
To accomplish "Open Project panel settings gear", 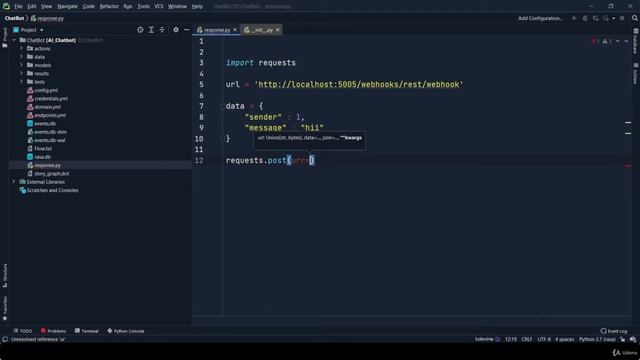I will tap(176, 30).
